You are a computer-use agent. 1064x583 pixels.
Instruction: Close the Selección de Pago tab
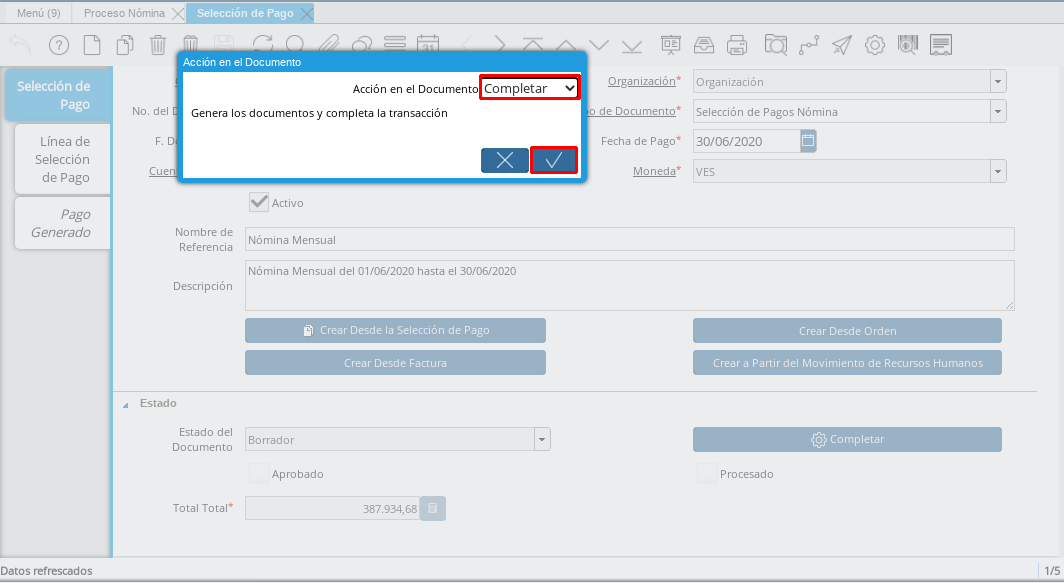307,14
